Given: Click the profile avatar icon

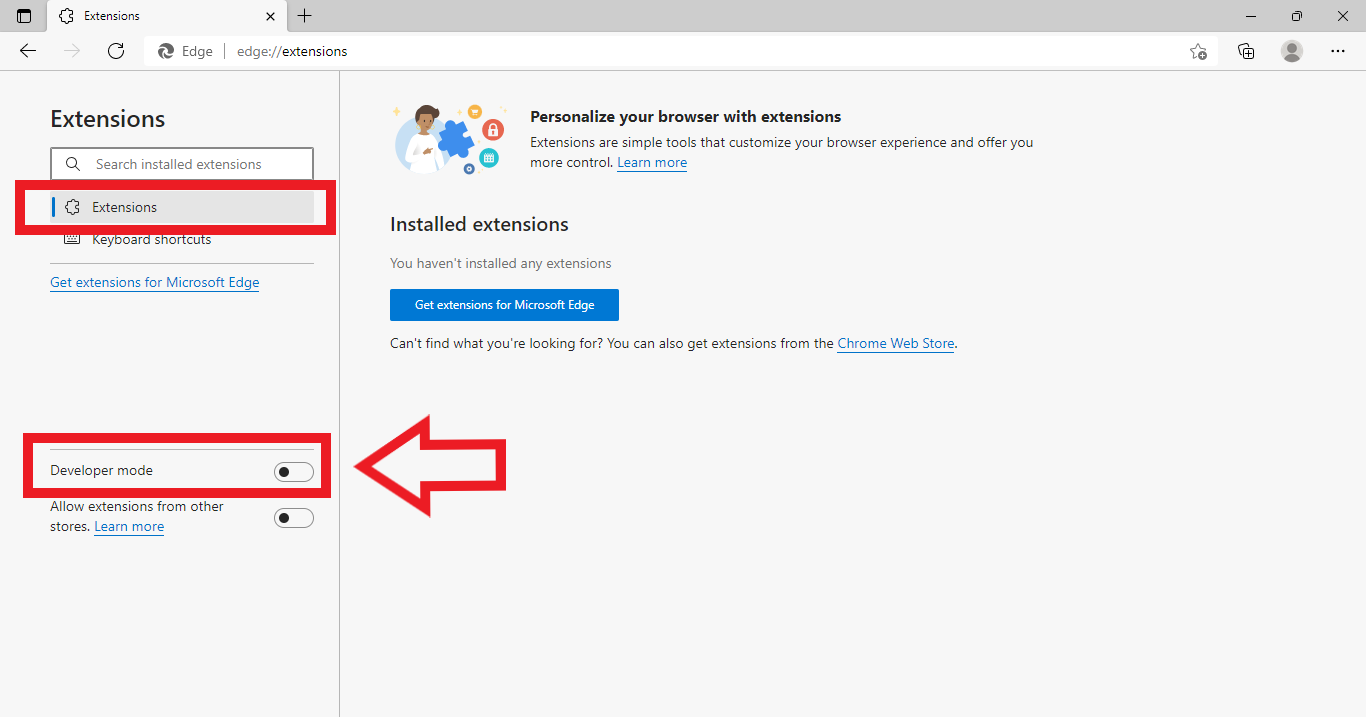Looking at the screenshot, I should point(1291,51).
